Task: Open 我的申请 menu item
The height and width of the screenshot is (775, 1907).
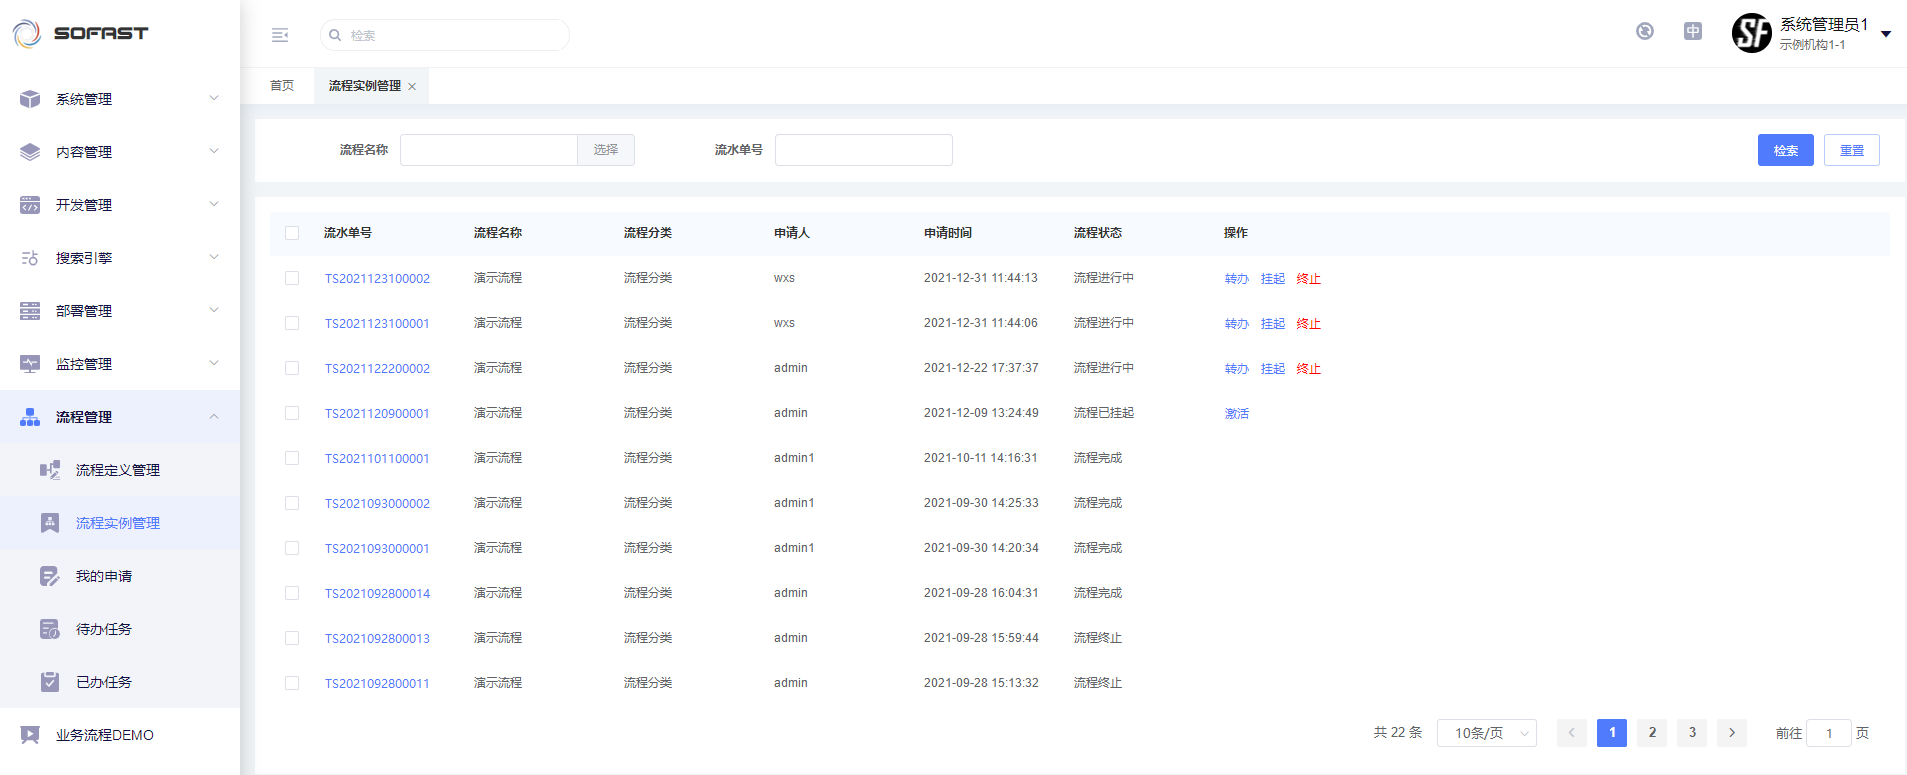Action: pyautogui.click(x=104, y=576)
